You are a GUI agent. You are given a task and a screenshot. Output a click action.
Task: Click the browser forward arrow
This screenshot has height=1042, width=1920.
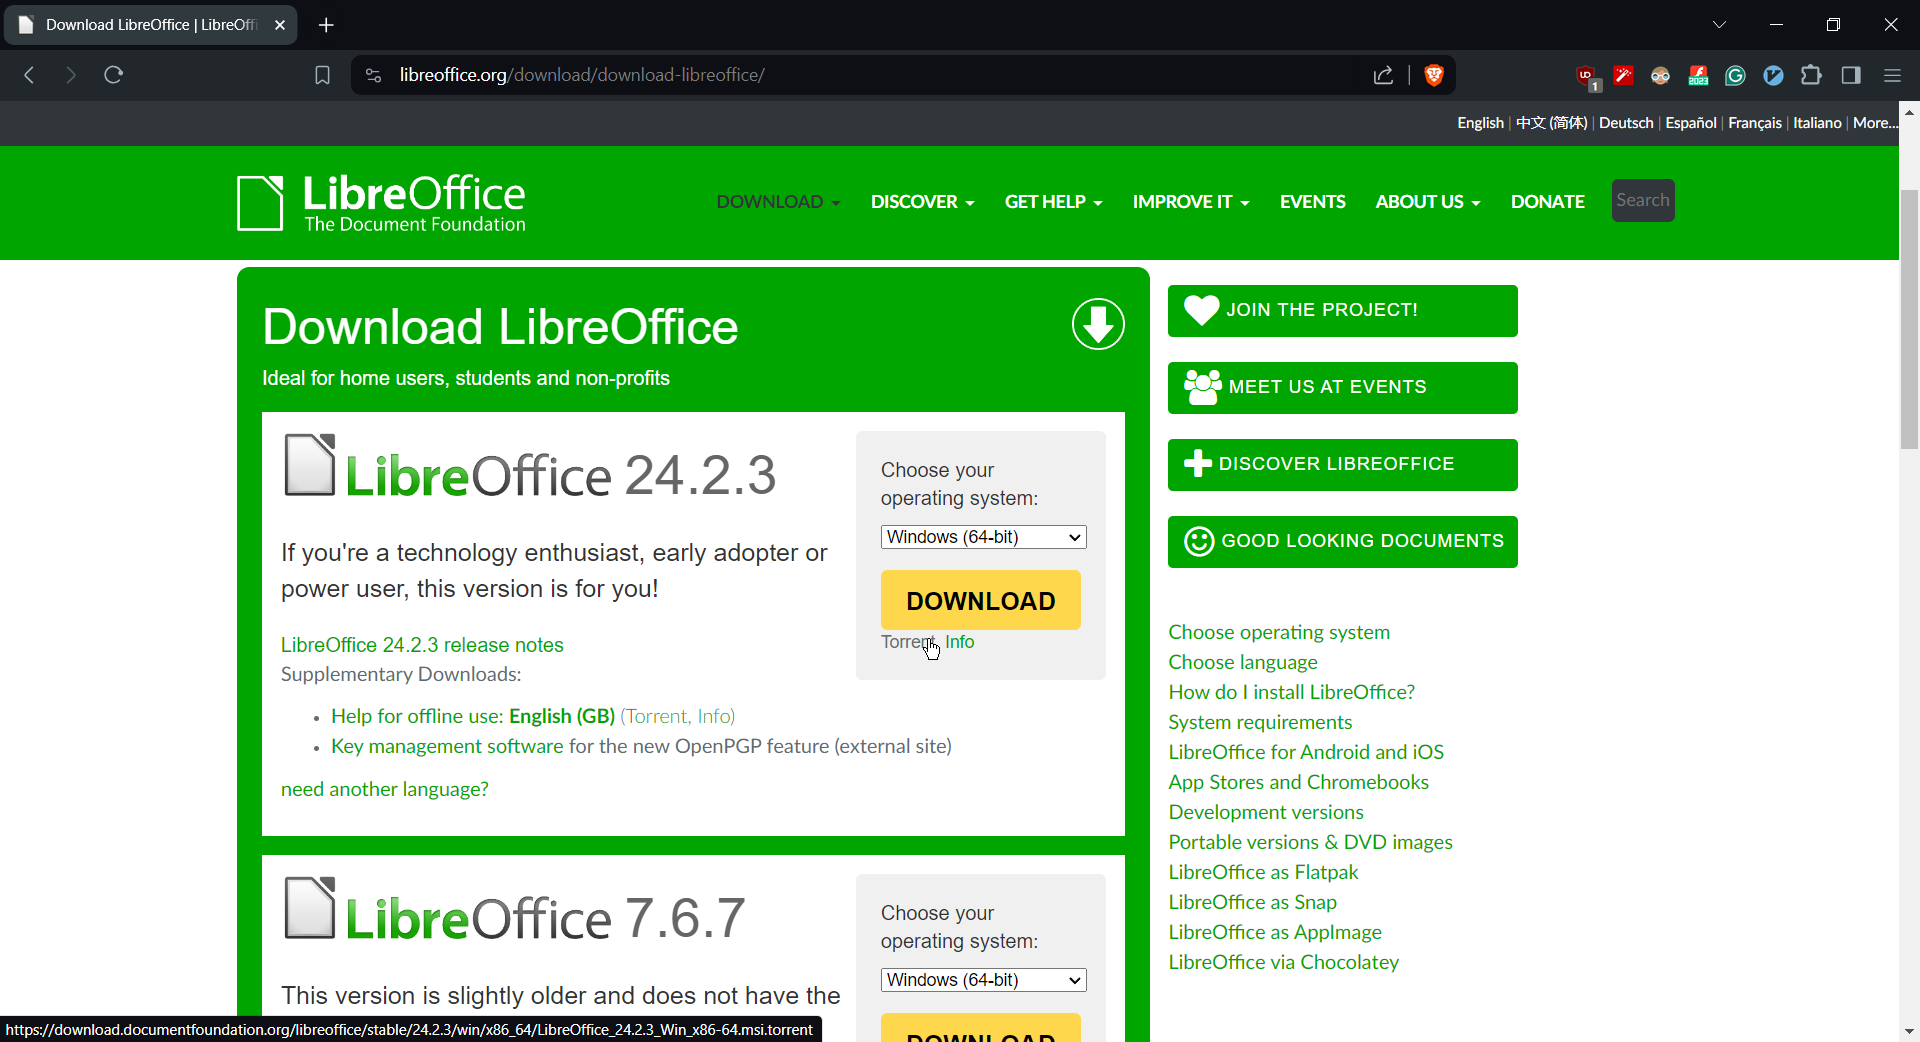70,75
